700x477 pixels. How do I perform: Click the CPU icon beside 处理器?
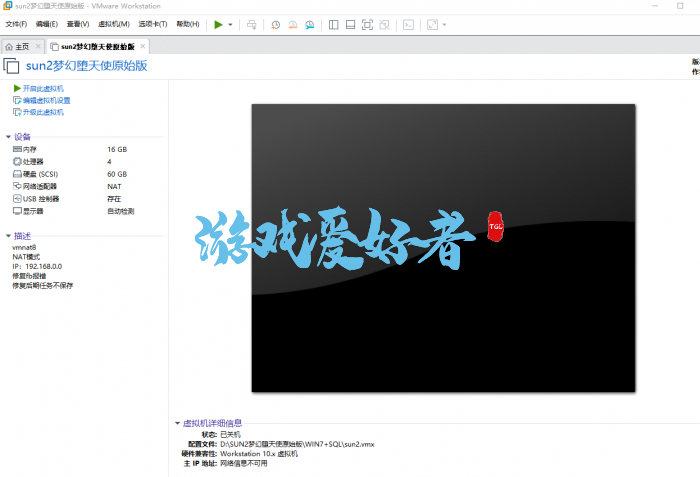(x=17, y=162)
